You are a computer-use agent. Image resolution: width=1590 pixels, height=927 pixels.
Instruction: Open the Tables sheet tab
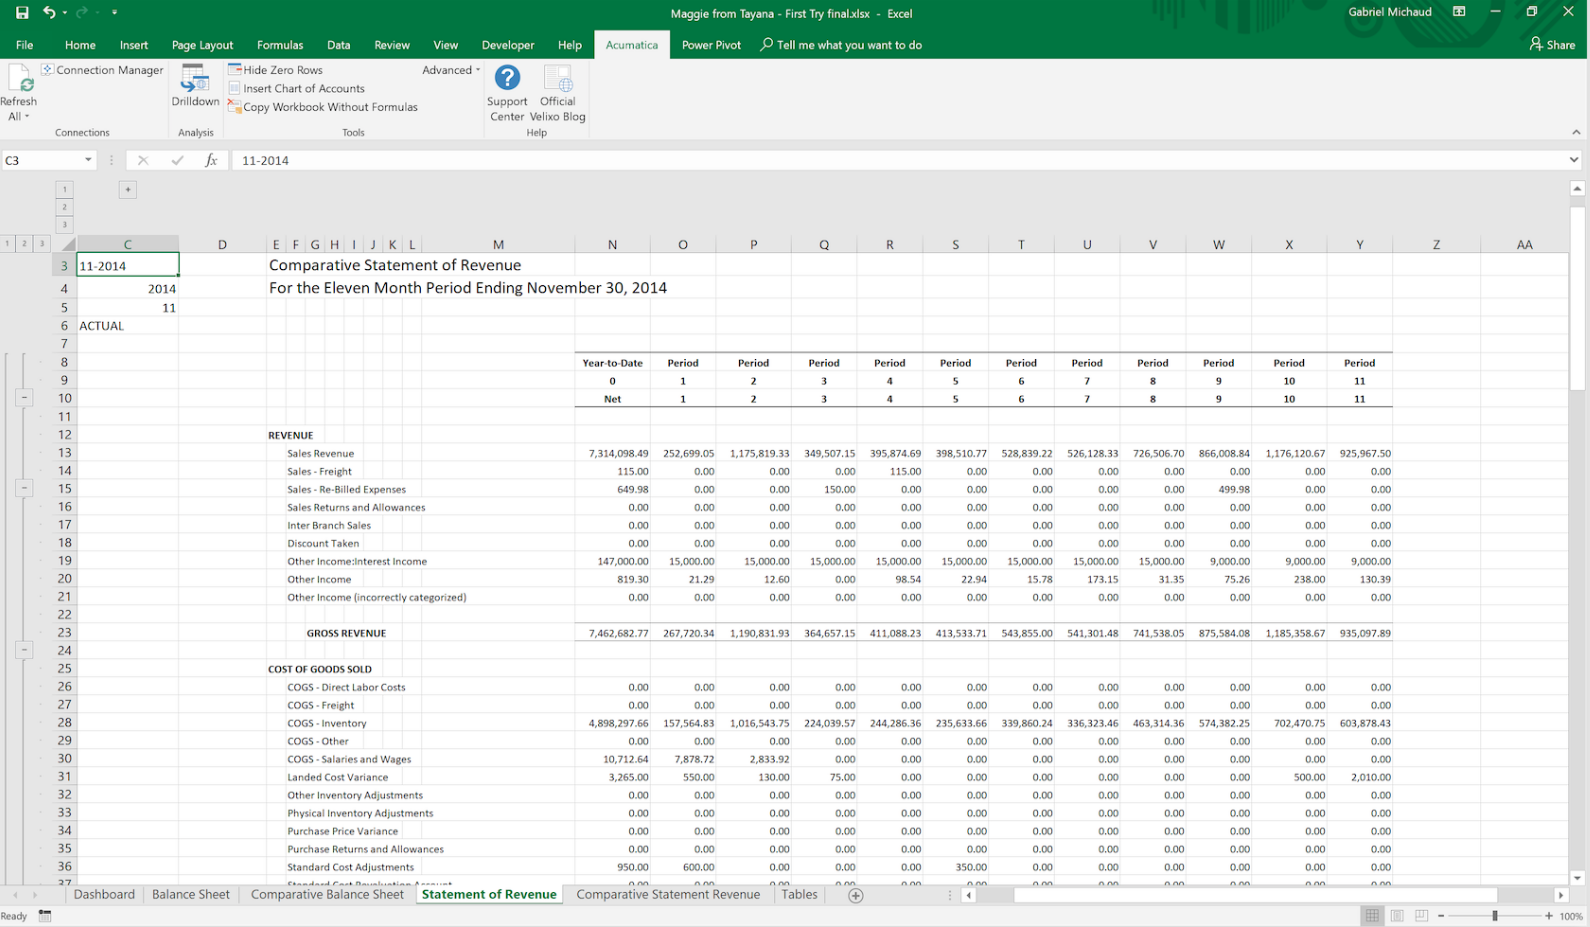[x=799, y=895]
